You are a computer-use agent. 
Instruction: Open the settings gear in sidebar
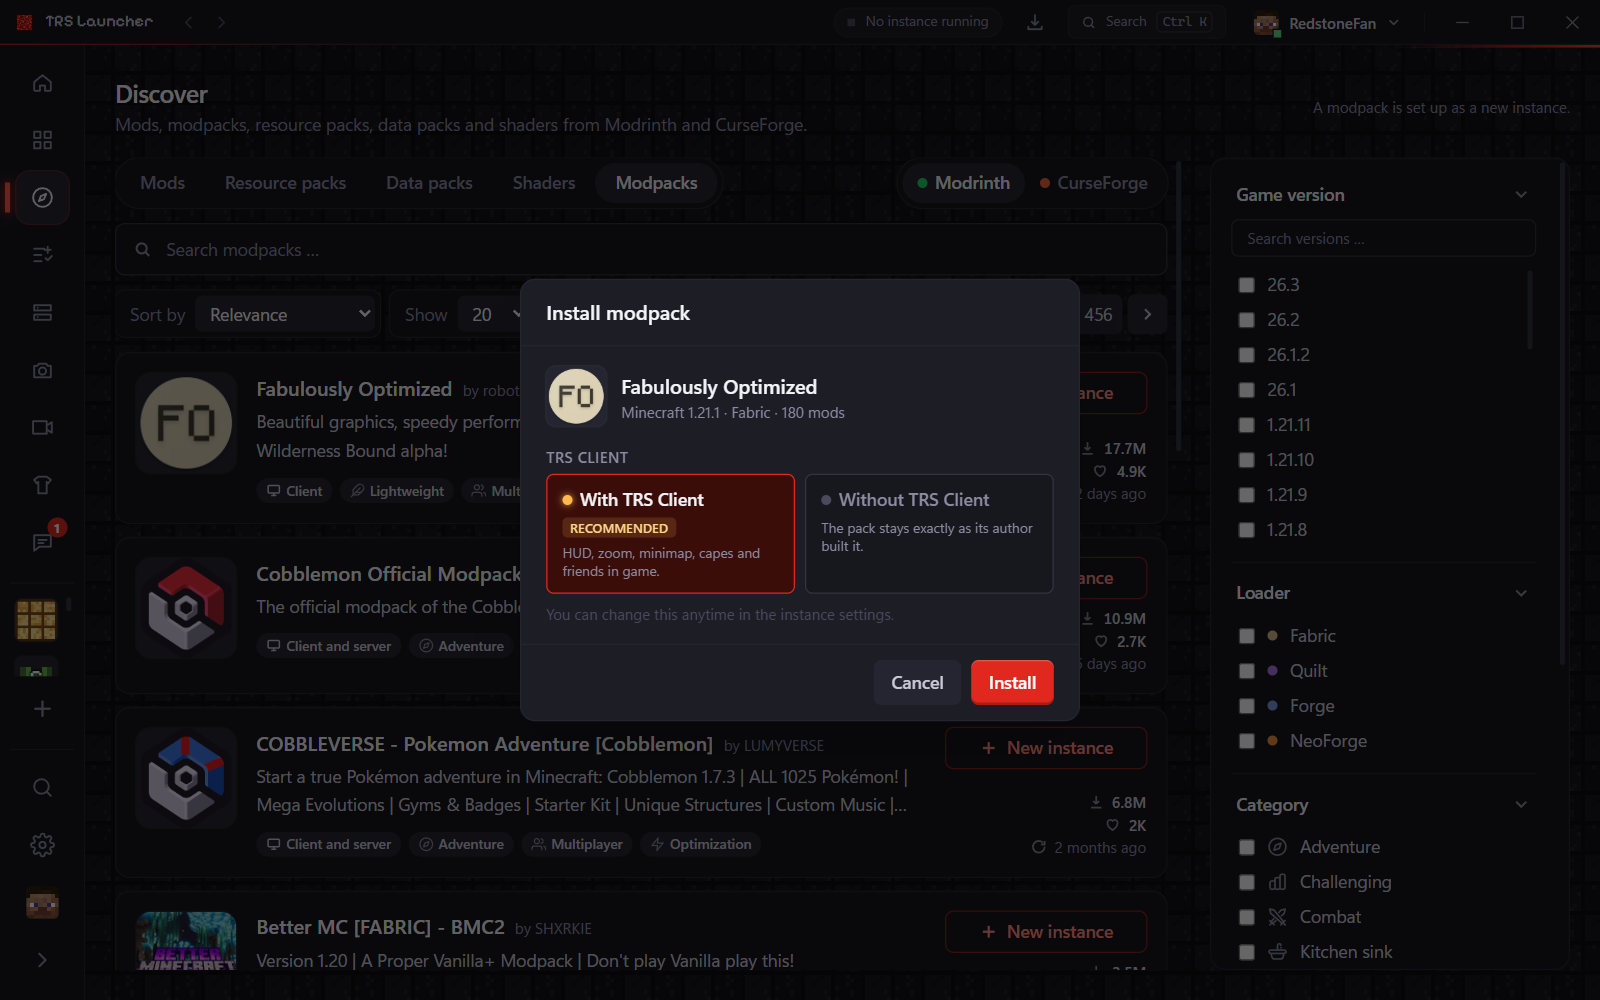(x=42, y=845)
